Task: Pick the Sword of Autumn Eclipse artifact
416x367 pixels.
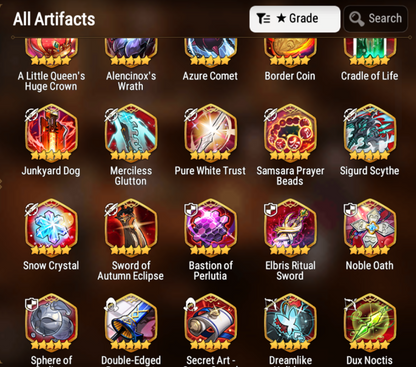Action: pyautogui.click(x=131, y=228)
